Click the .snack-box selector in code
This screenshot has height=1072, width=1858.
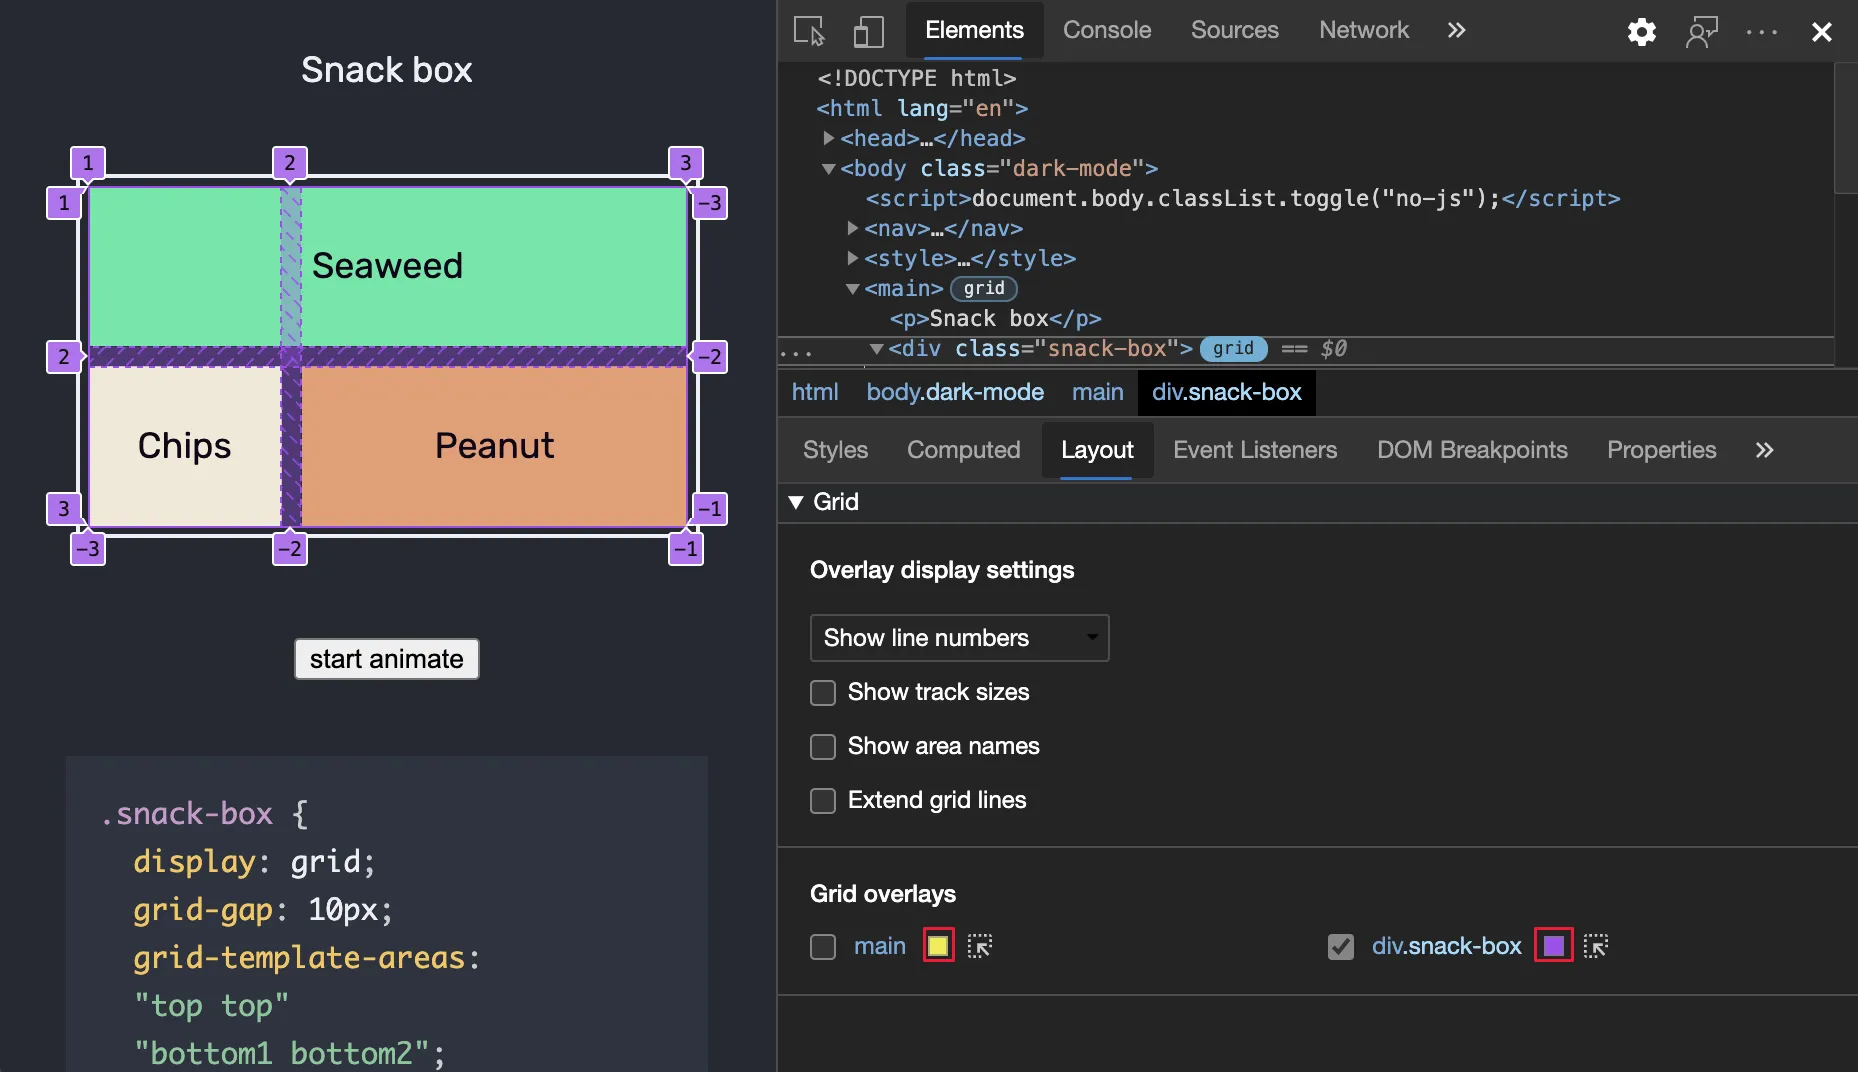tap(186, 814)
